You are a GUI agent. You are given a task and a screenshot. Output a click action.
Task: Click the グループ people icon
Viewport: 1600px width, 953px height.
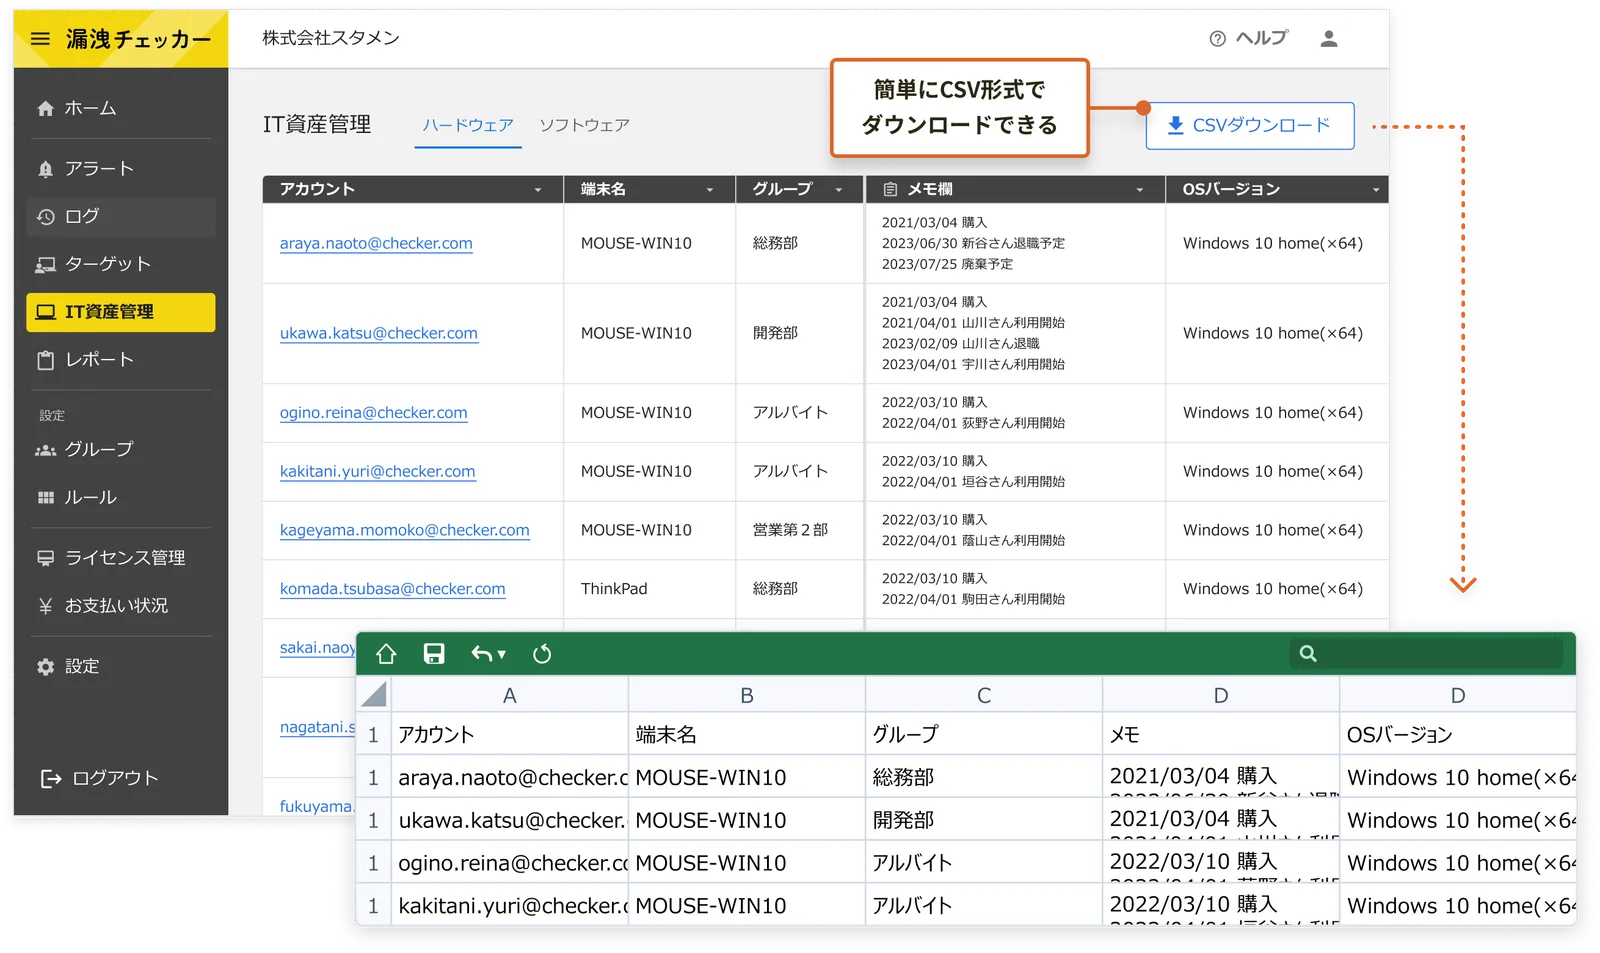(x=45, y=450)
